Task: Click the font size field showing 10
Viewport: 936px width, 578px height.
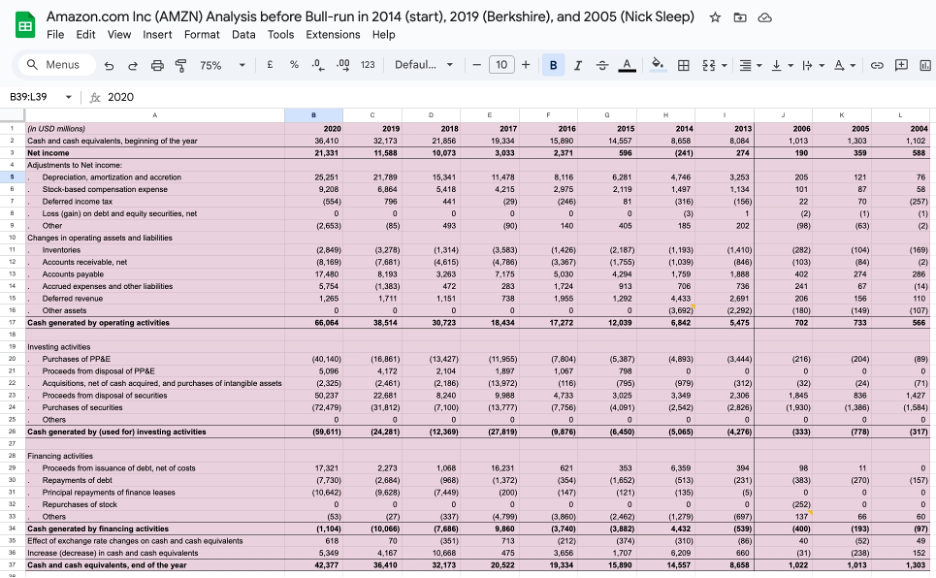Action: tap(501, 64)
